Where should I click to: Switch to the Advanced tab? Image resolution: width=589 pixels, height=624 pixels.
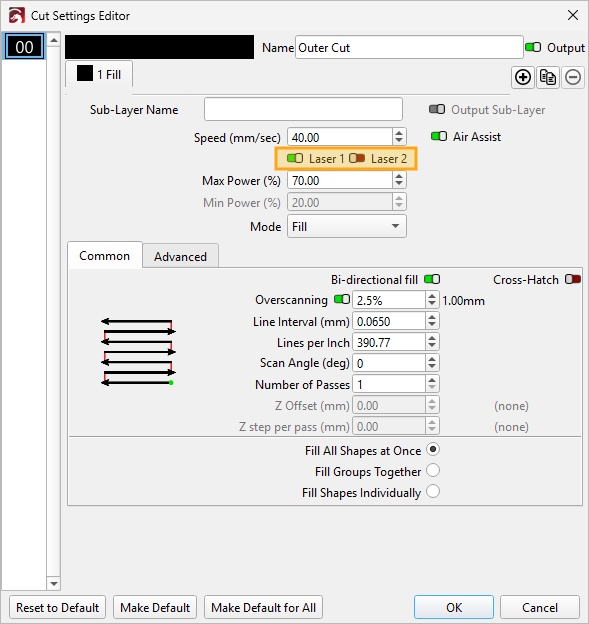[x=180, y=257]
